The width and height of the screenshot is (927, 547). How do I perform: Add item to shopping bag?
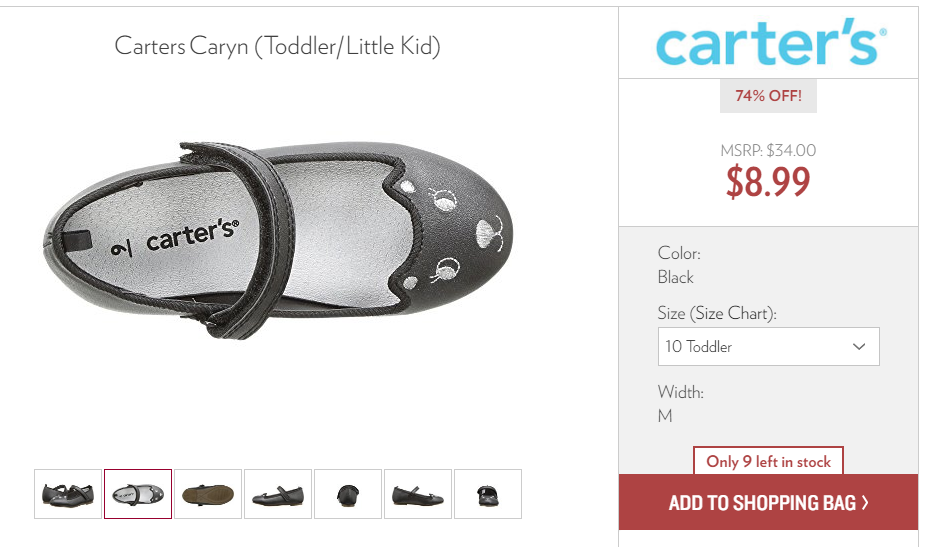click(769, 502)
